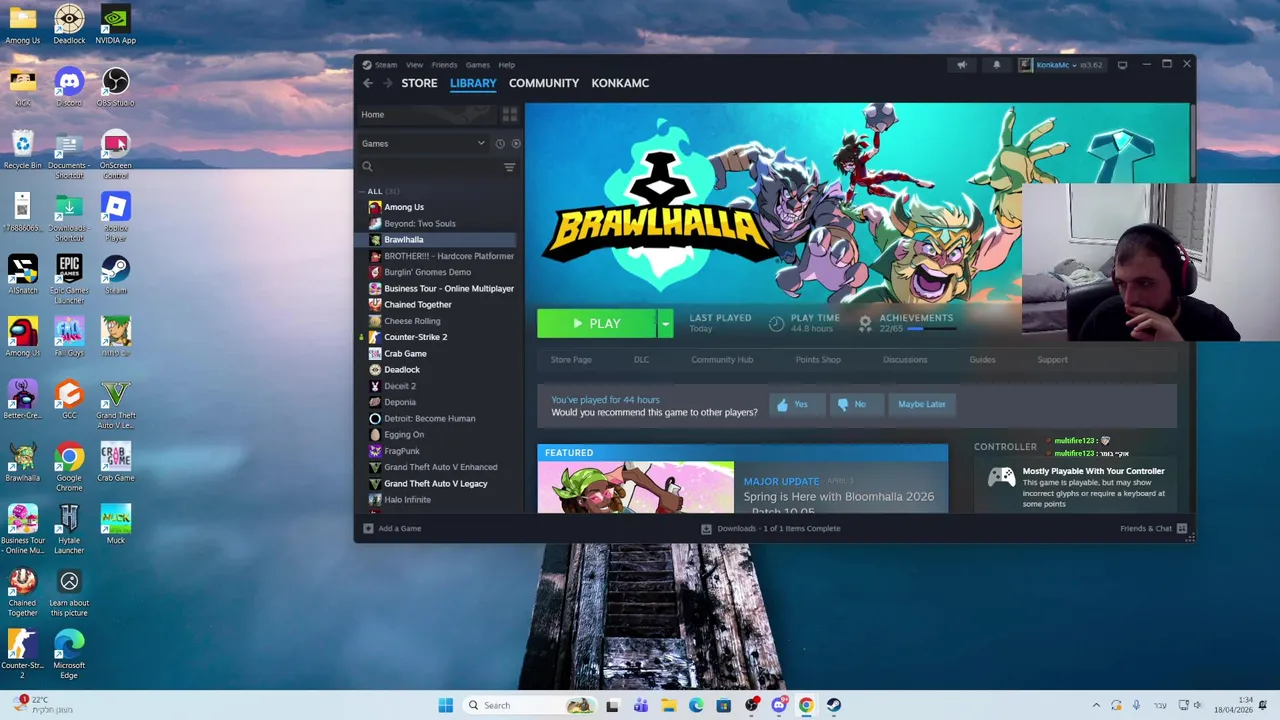Open Discussions link
Viewport: 1280px width, 720px height.
click(905, 360)
